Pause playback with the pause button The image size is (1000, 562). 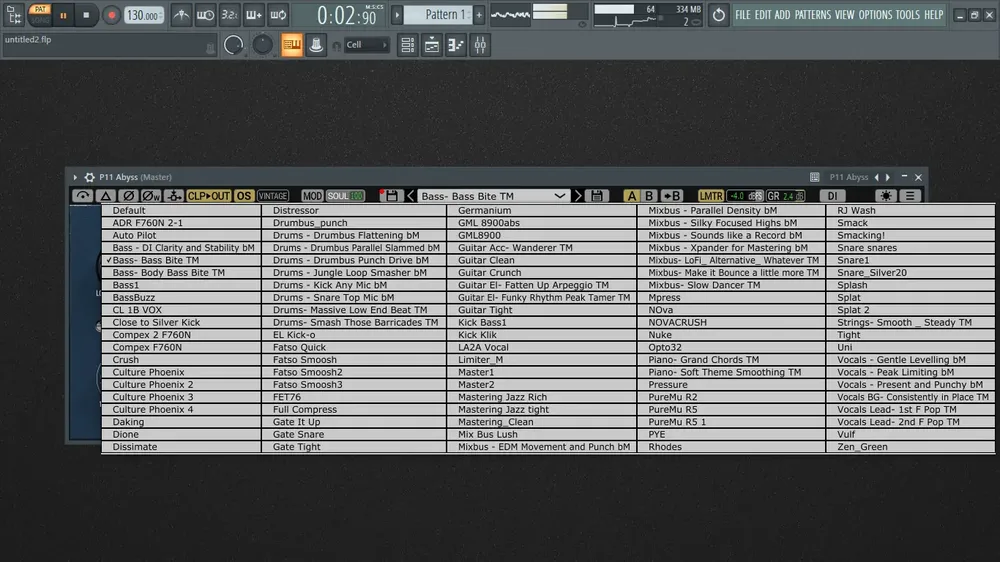(x=63, y=15)
